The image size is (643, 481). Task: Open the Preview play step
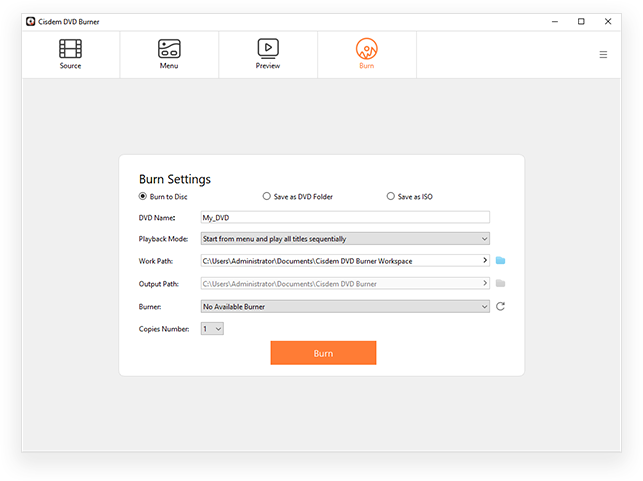(267, 54)
